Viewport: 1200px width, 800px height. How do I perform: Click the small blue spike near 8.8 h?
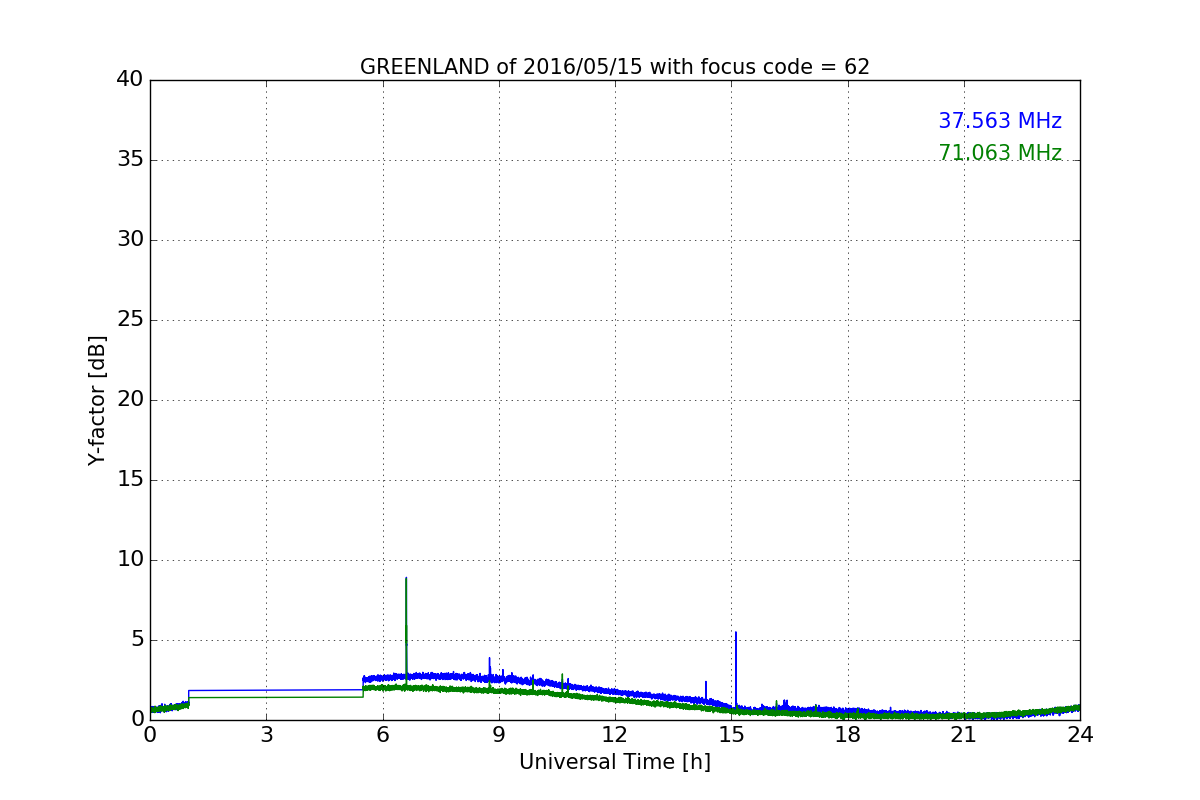(489, 659)
